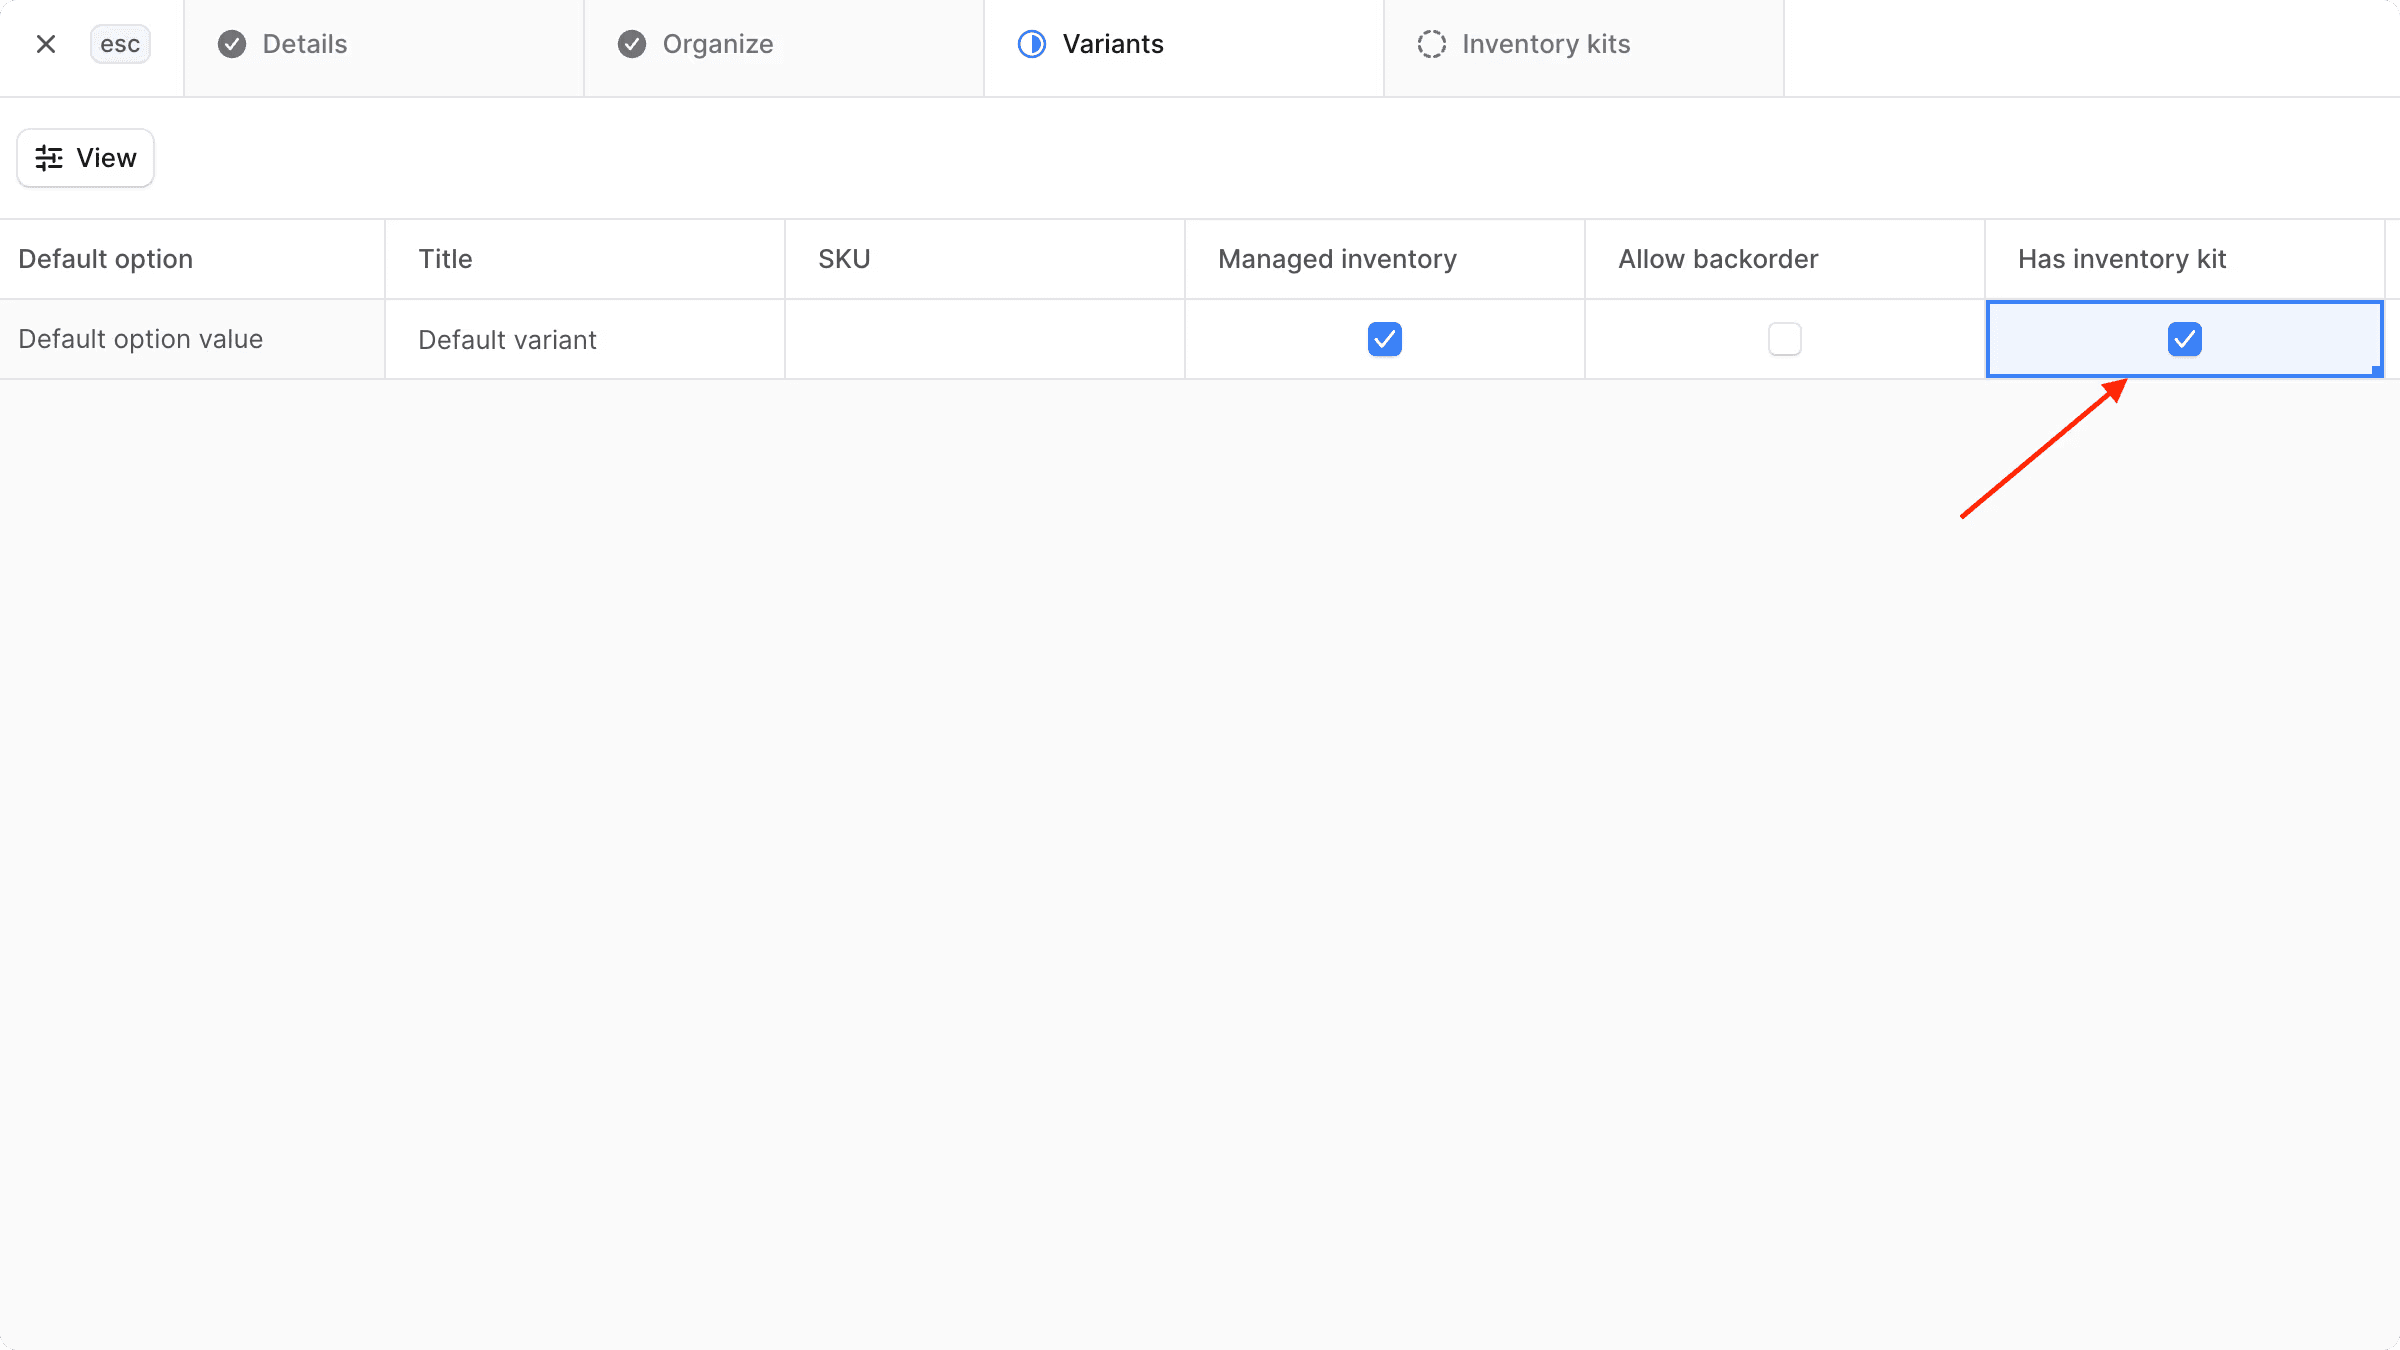Click the empty SKU cell for Default variant
This screenshot has height=1350, width=2400.
click(984, 339)
